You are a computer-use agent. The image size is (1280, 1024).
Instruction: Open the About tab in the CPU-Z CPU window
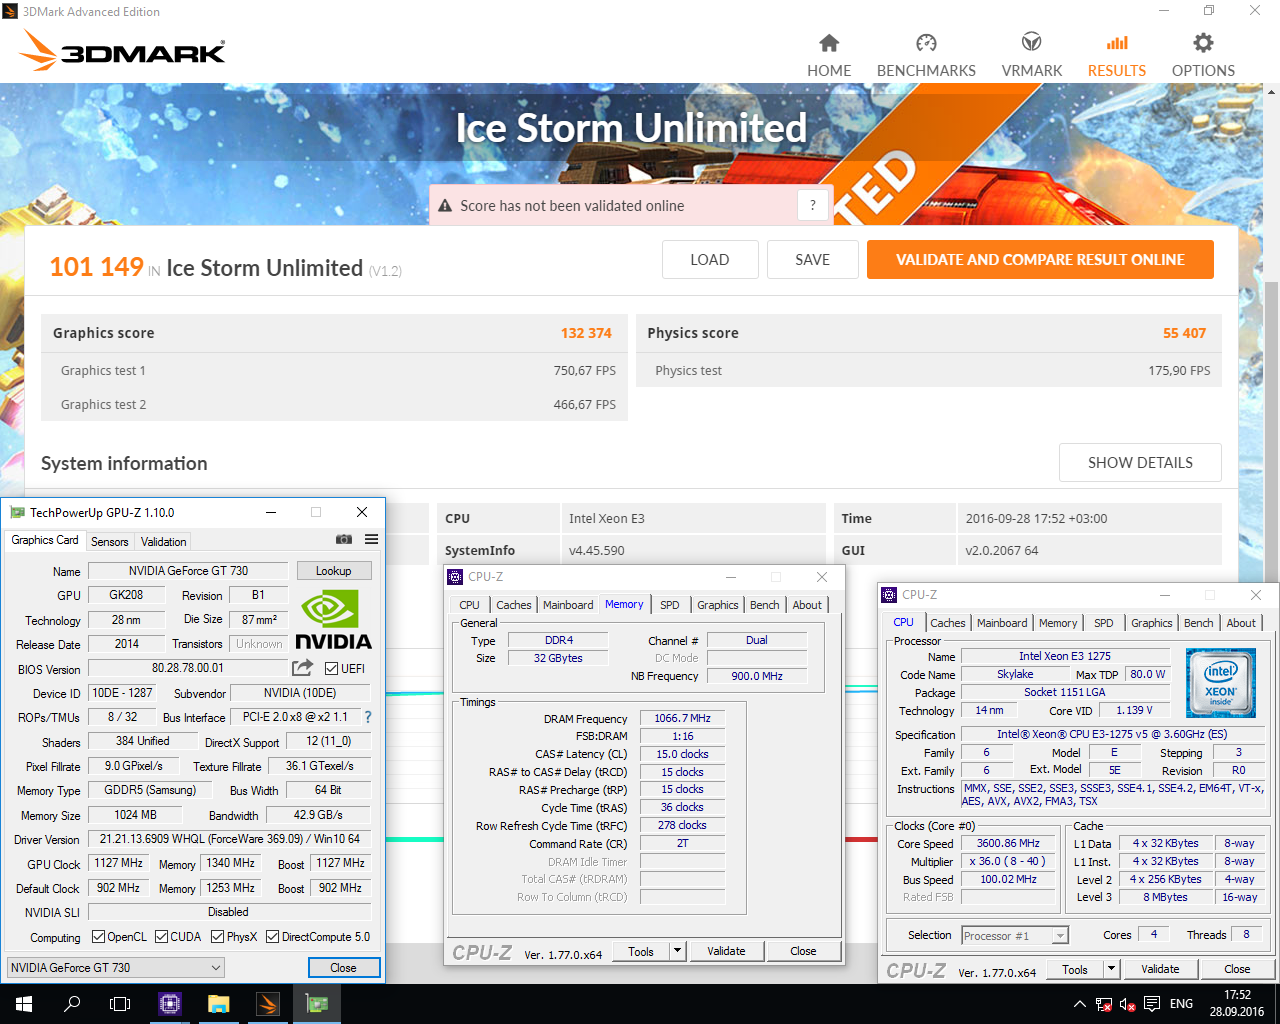pyautogui.click(x=1241, y=623)
